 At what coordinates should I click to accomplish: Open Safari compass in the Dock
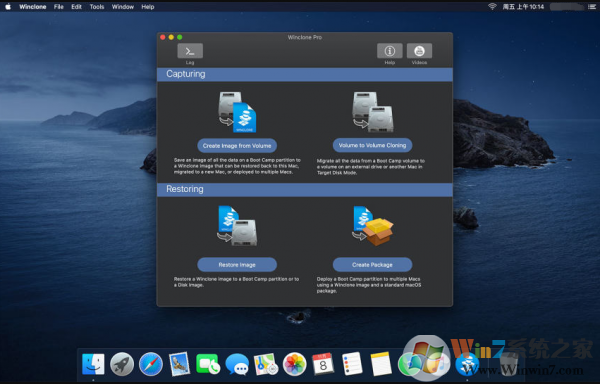coord(151,364)
